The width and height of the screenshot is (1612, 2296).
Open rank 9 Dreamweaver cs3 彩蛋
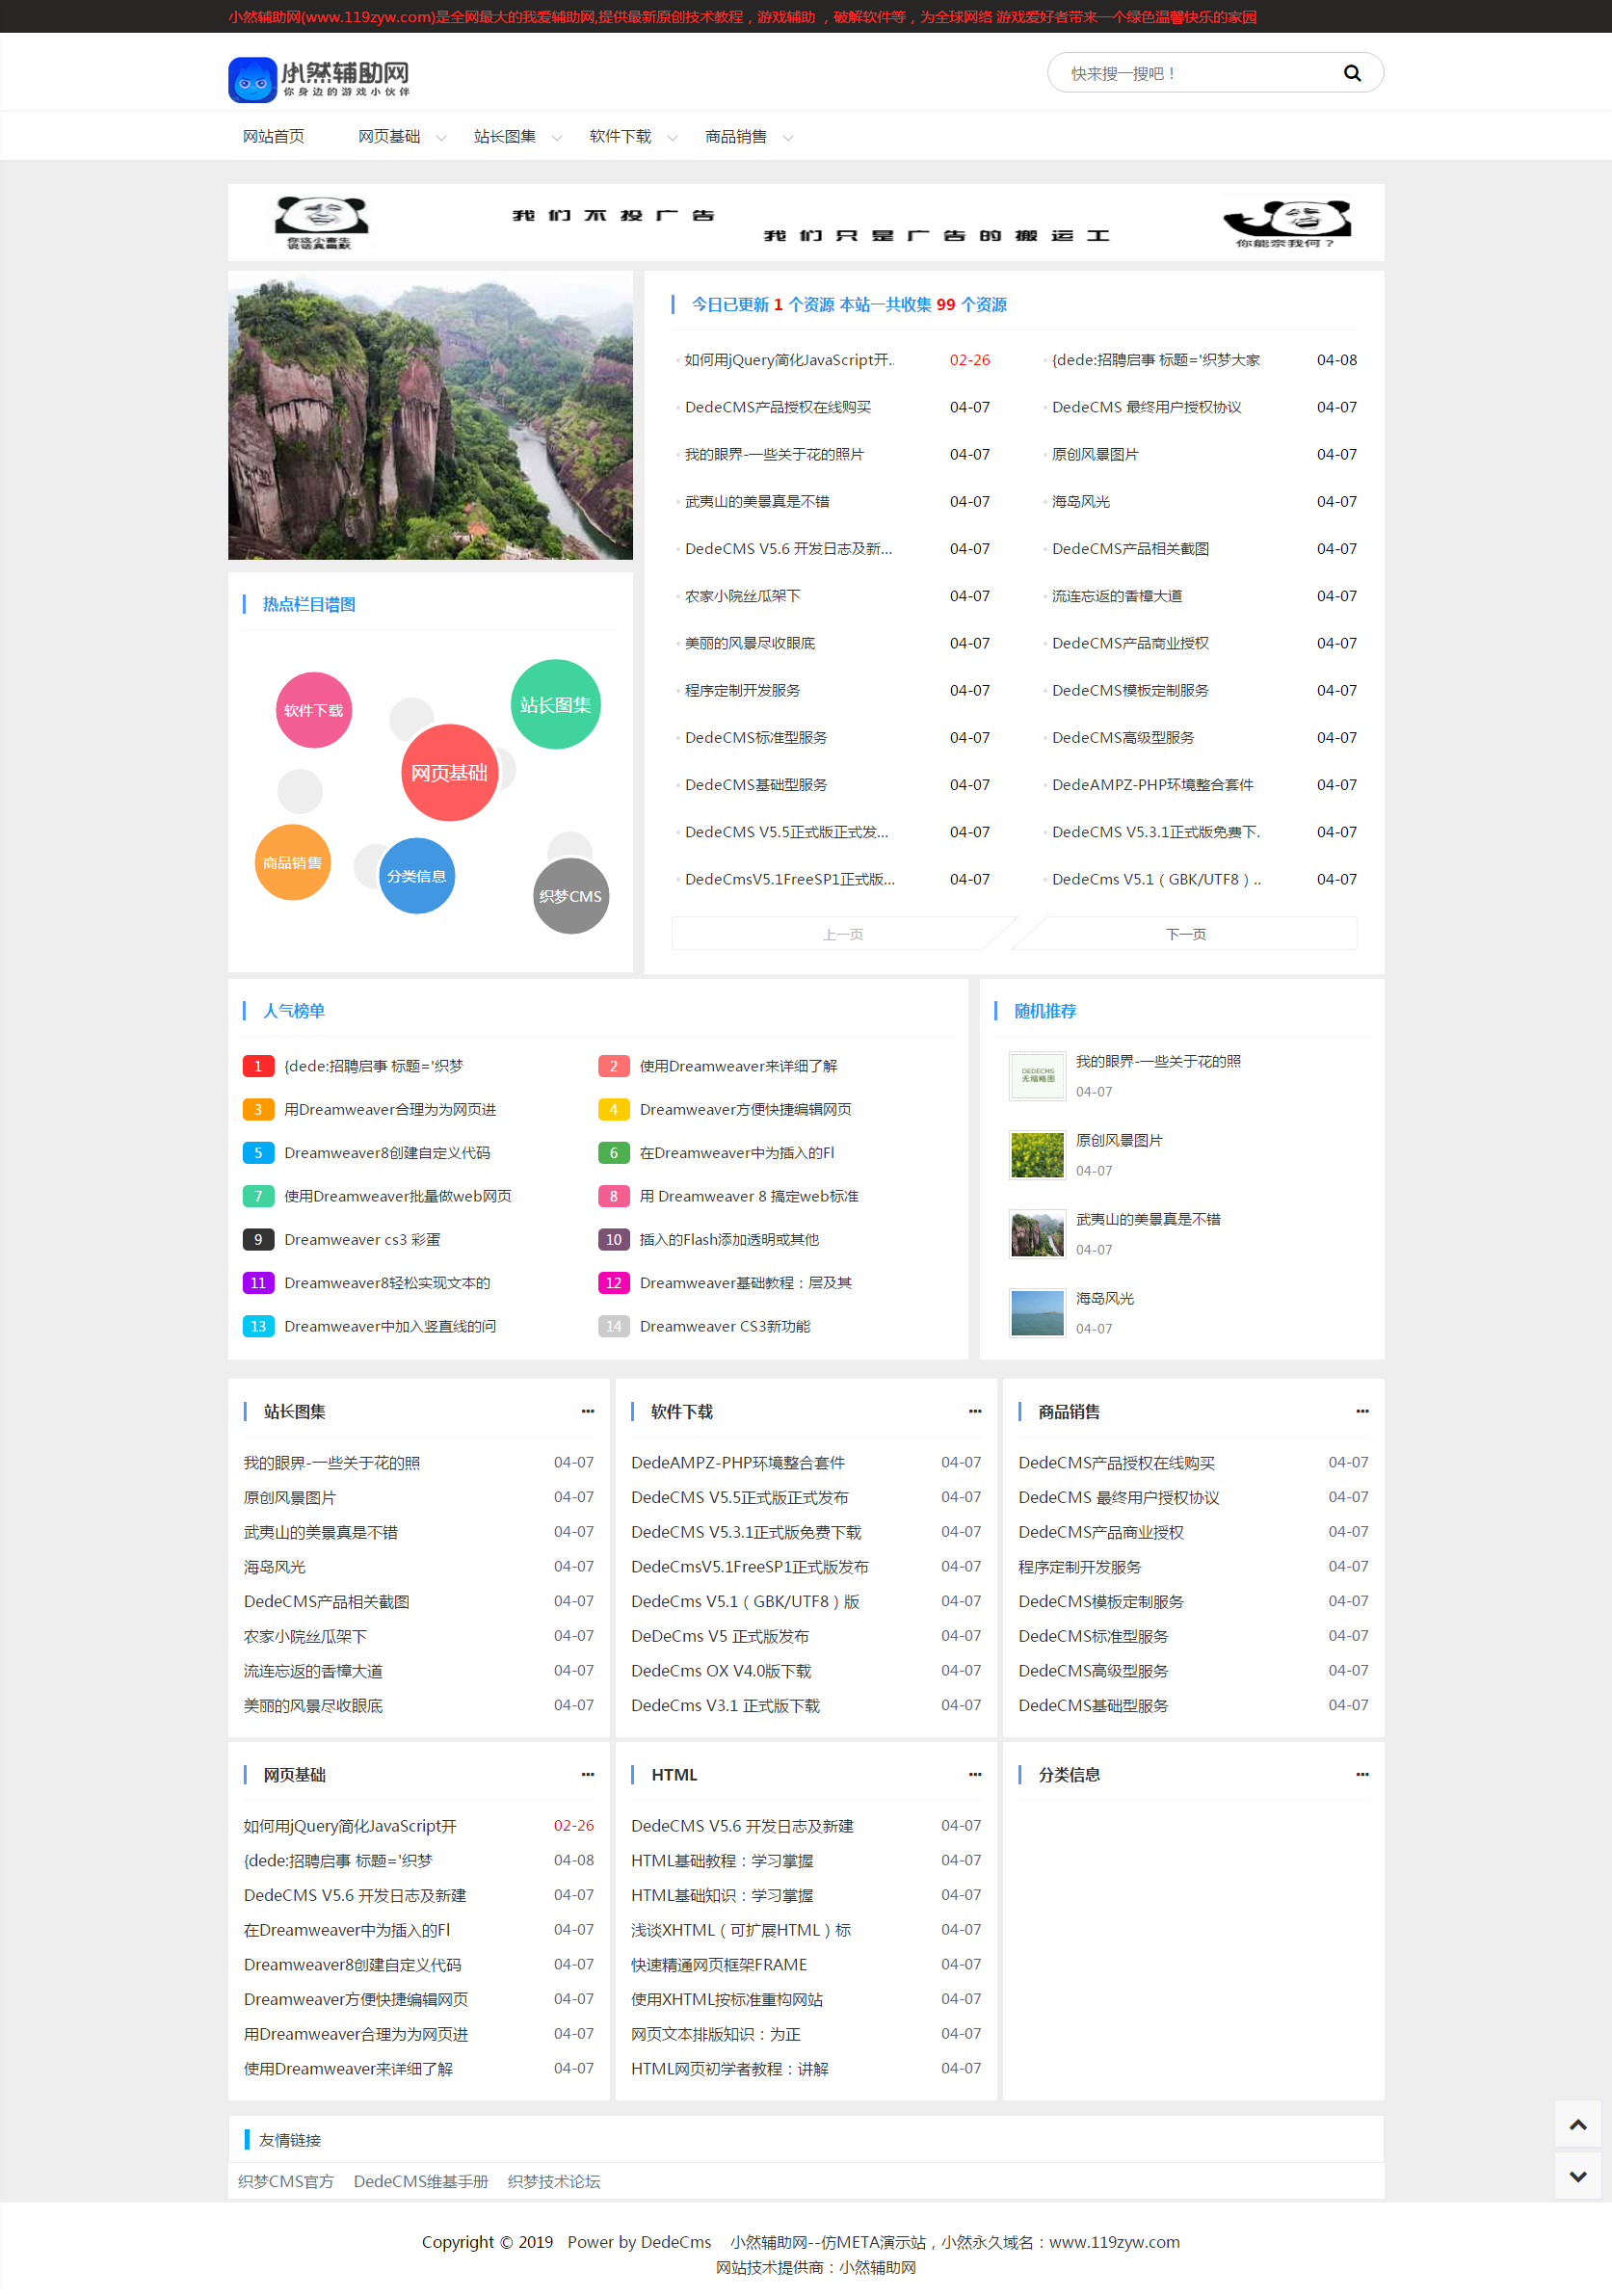(362, 1238)
